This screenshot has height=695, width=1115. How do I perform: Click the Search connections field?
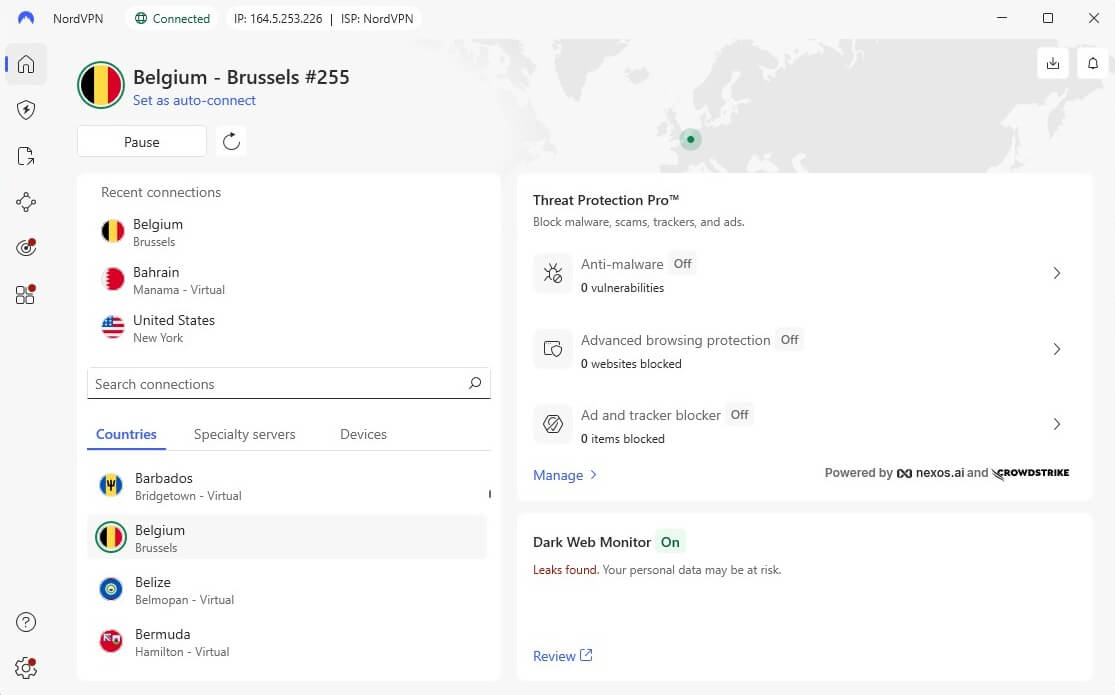pyautogui.click(x=288, y=383)
